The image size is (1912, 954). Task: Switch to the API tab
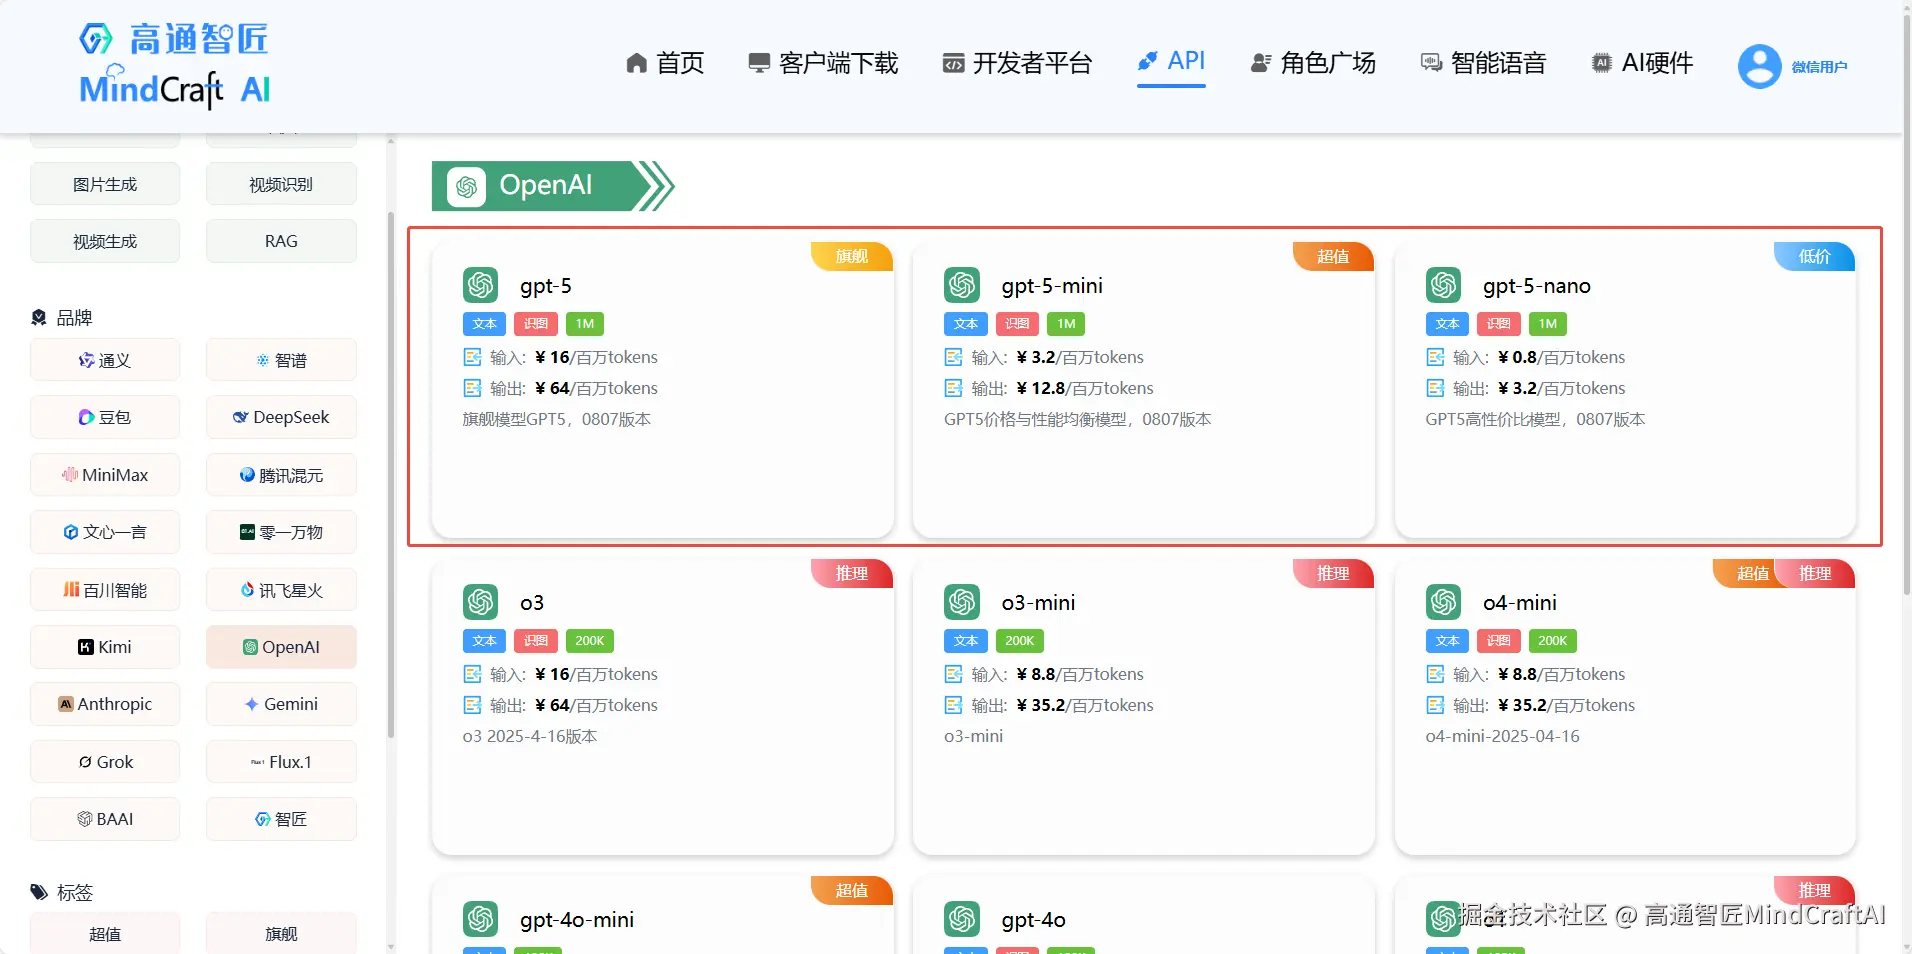tap(1171, 61)
